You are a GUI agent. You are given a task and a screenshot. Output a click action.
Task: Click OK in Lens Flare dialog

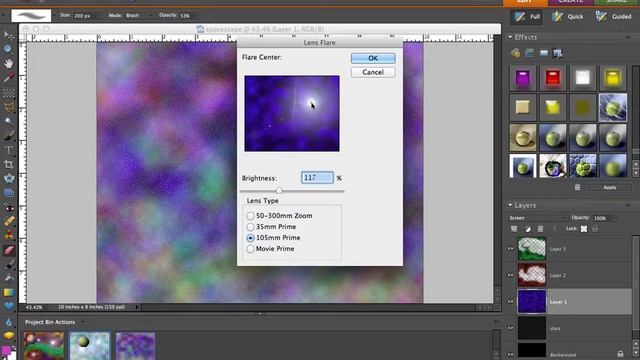coord(373,58)
